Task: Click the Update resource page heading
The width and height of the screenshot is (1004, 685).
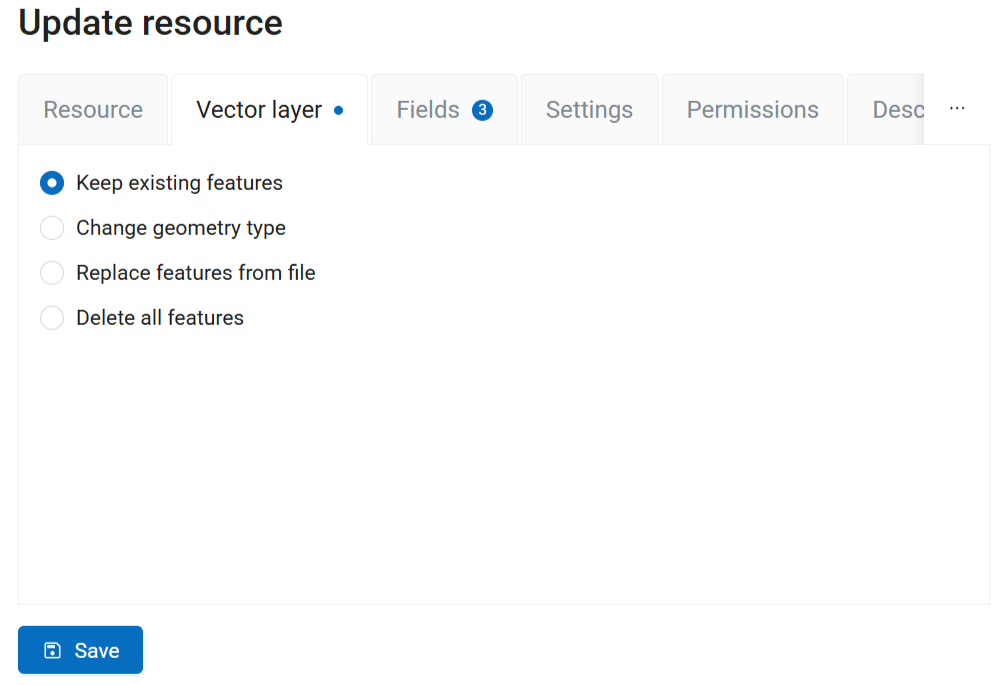Action: coord(150,23)
